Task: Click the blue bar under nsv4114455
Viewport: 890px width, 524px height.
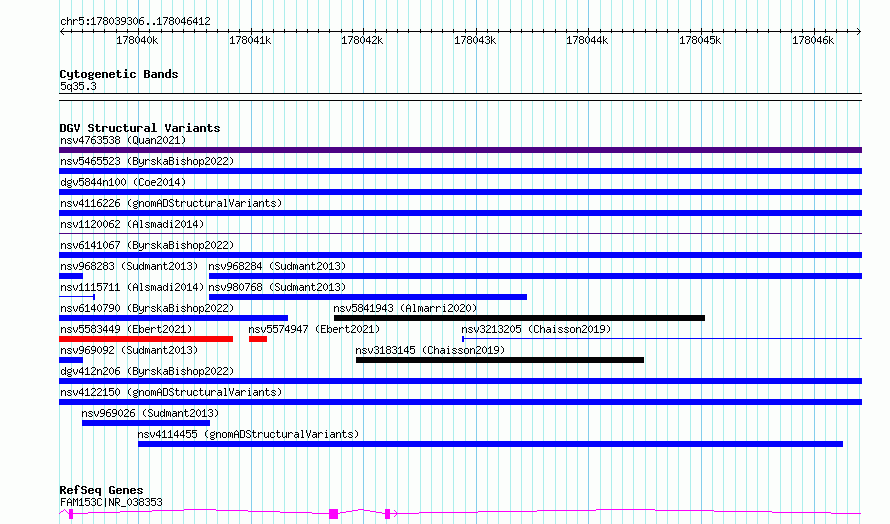Action: point(490,444)
